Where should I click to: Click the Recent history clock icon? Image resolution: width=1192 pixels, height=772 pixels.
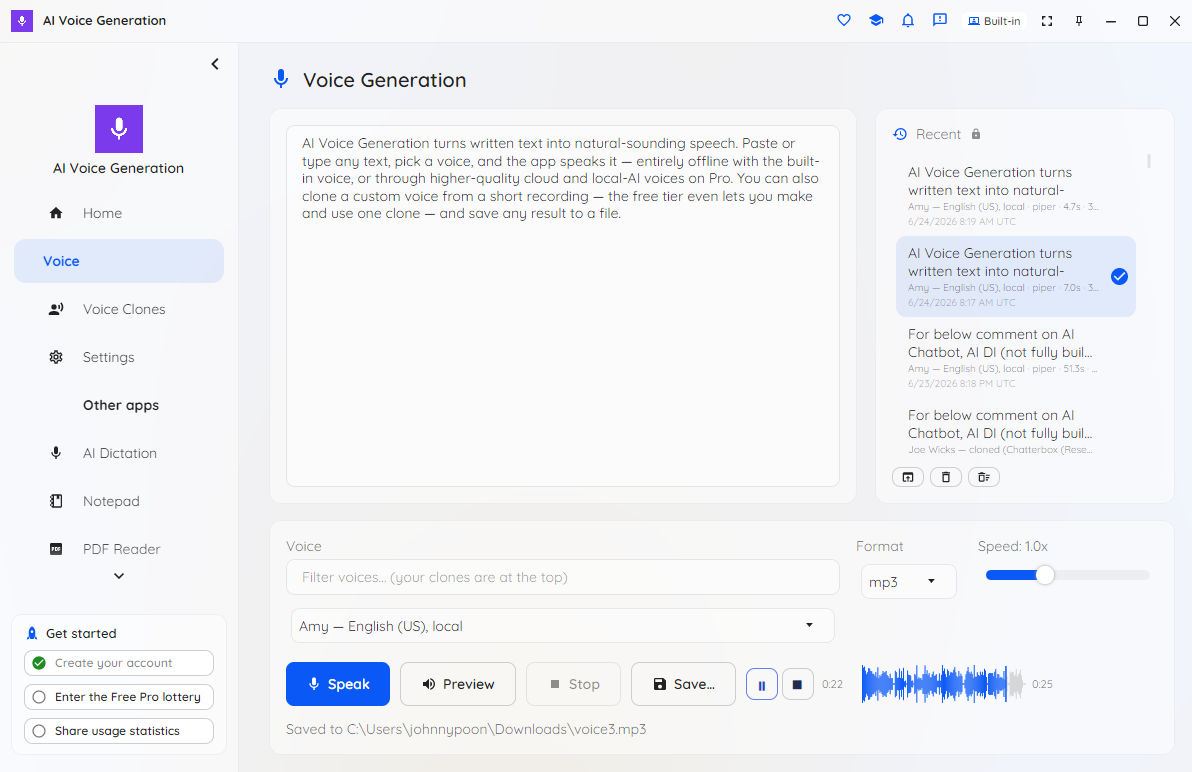tap(900, 134)
